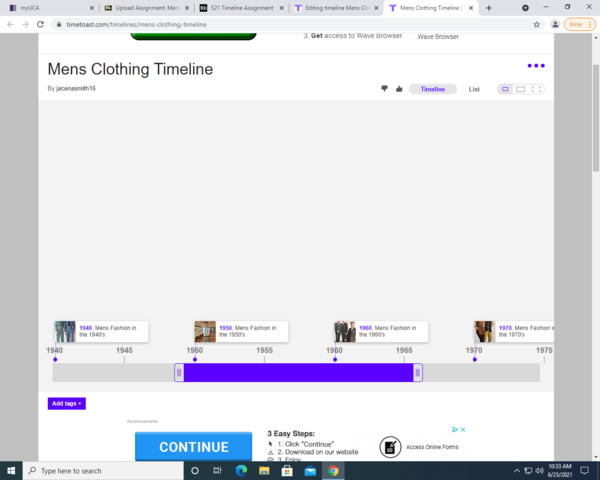The height and width of the screenshot is (480, 600).
Task: Open Microsoft Store from the taskbar
Action: tap(287, 470)
